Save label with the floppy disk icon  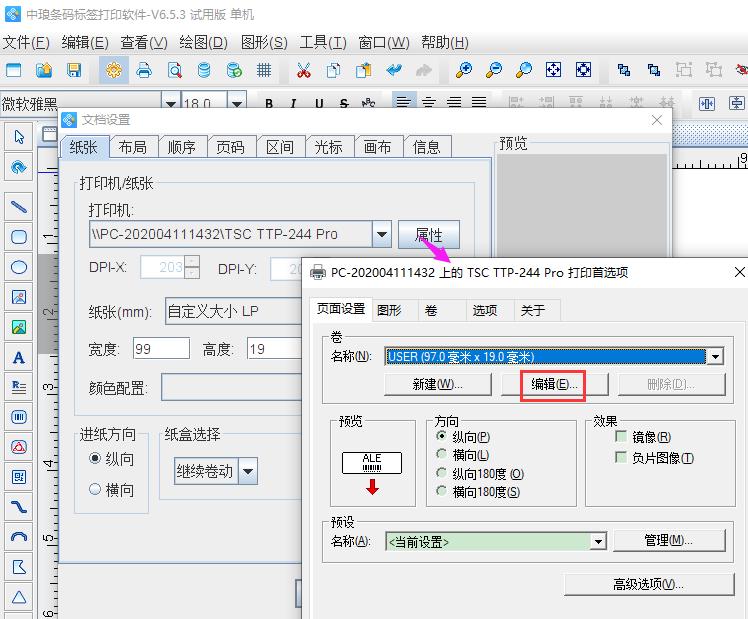click(74, 70)
